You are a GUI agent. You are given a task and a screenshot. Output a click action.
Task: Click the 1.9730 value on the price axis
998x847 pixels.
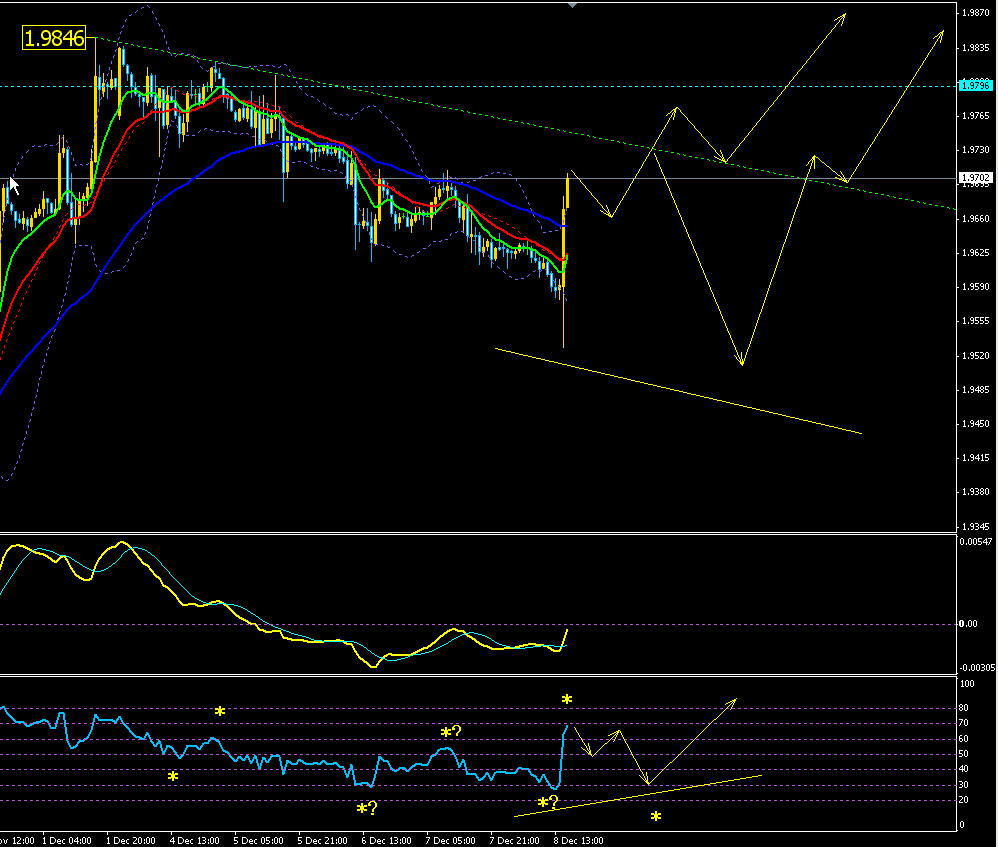(x=976, y=150)
